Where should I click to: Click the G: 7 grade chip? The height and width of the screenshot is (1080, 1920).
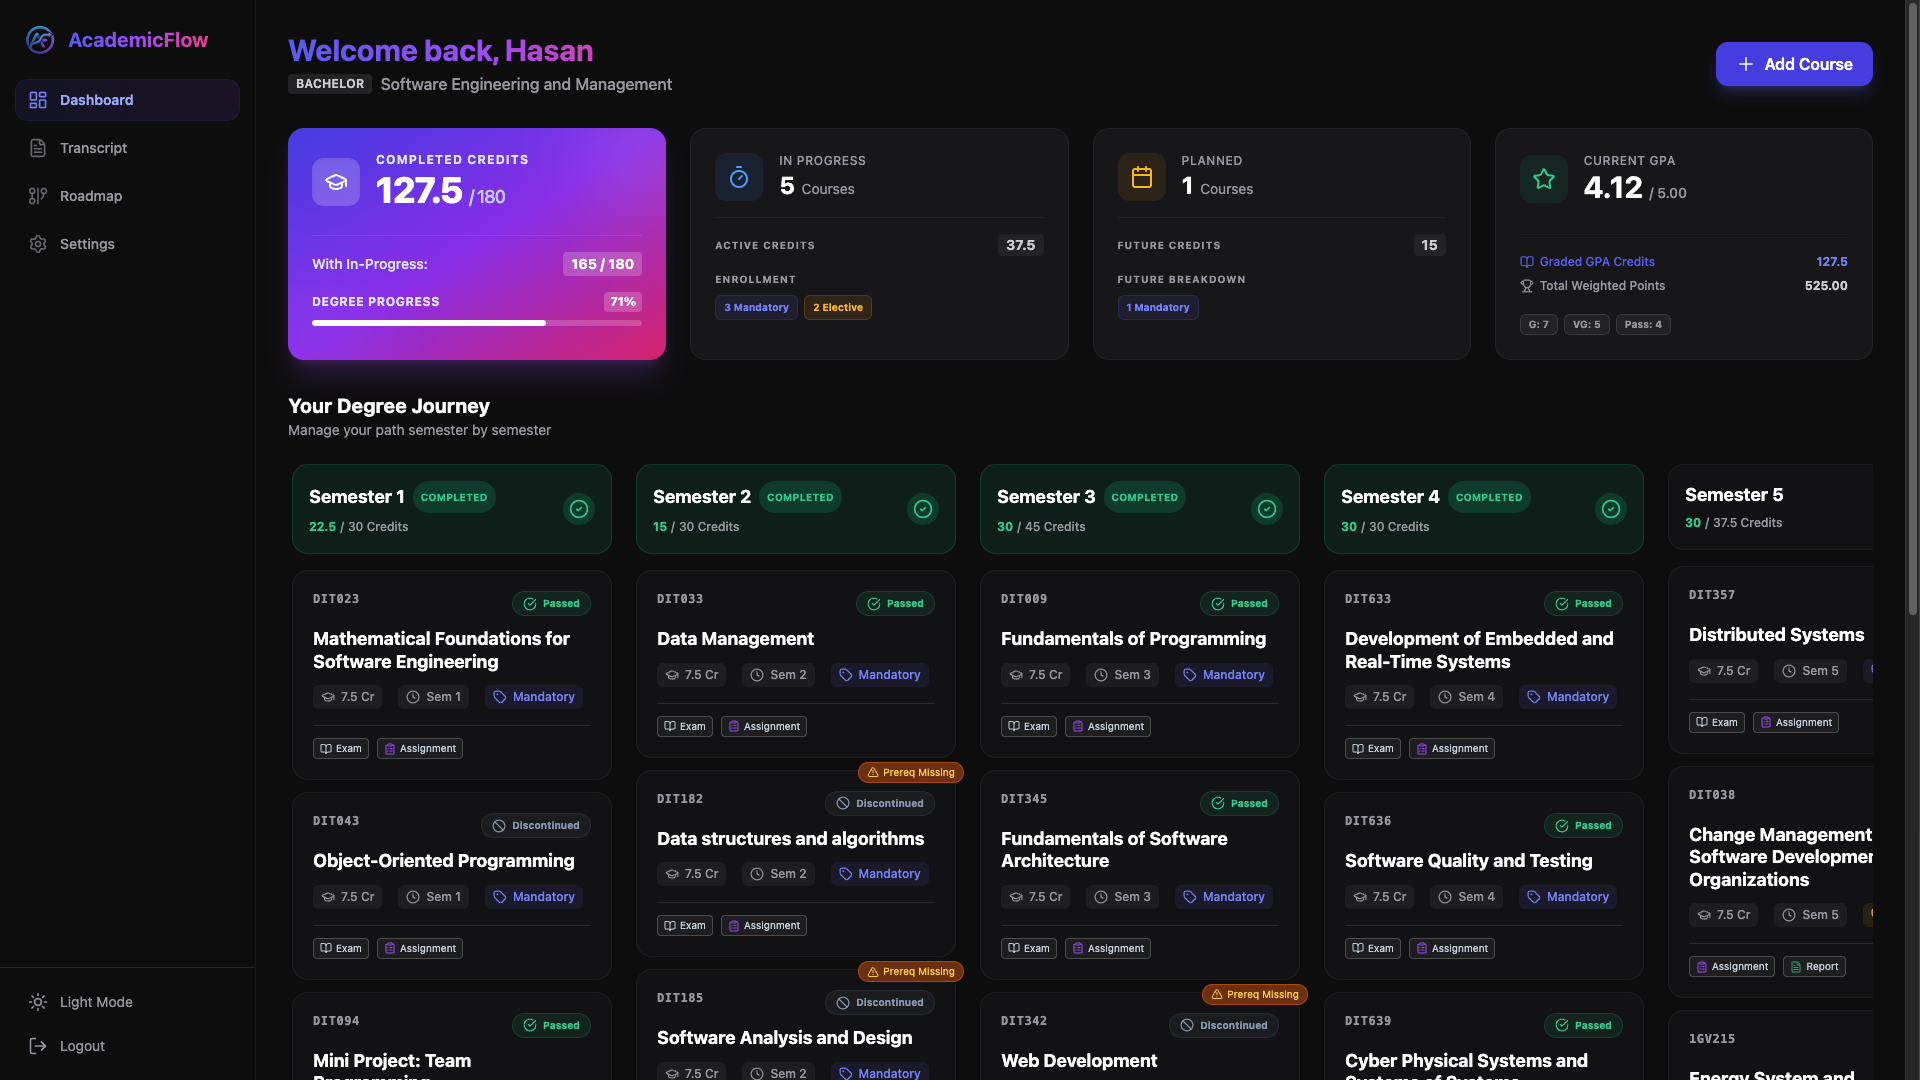point(1539,325)
